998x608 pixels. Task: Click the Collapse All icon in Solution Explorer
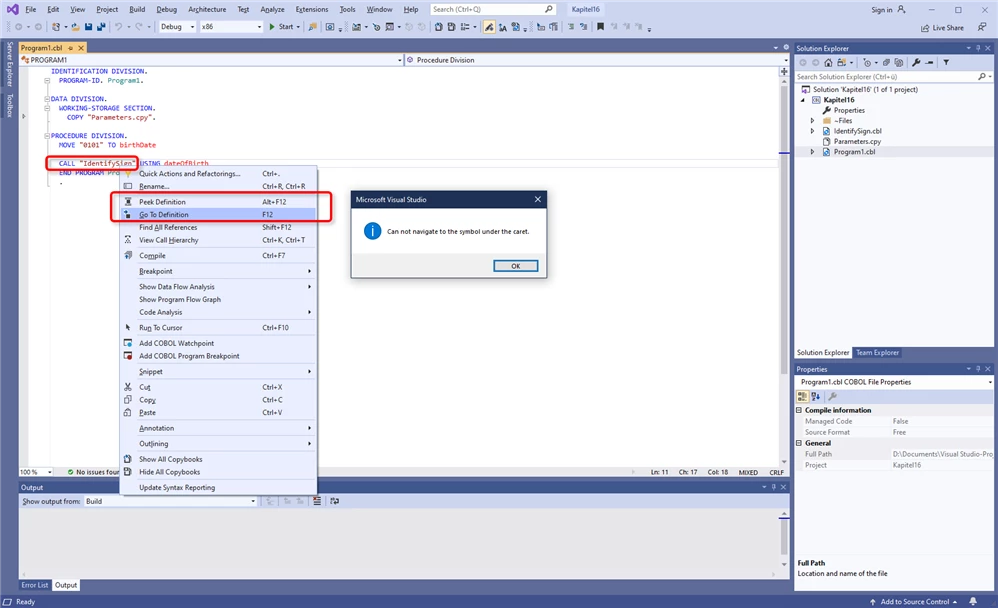[886, 62]
